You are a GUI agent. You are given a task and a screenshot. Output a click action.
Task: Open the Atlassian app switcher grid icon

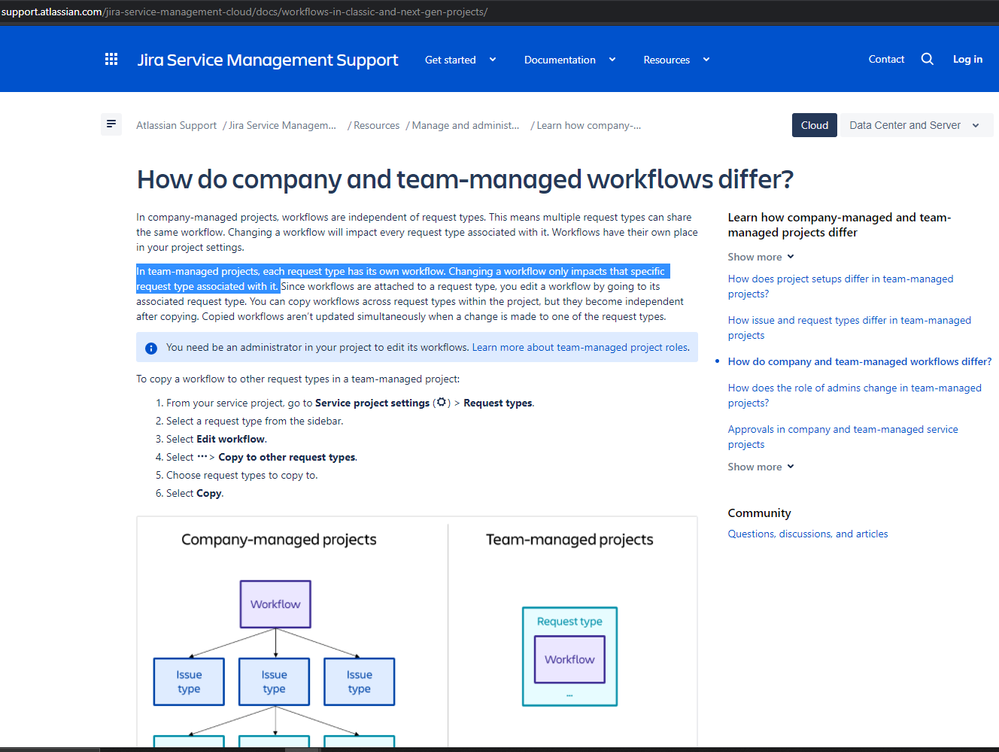coord(111,59)
